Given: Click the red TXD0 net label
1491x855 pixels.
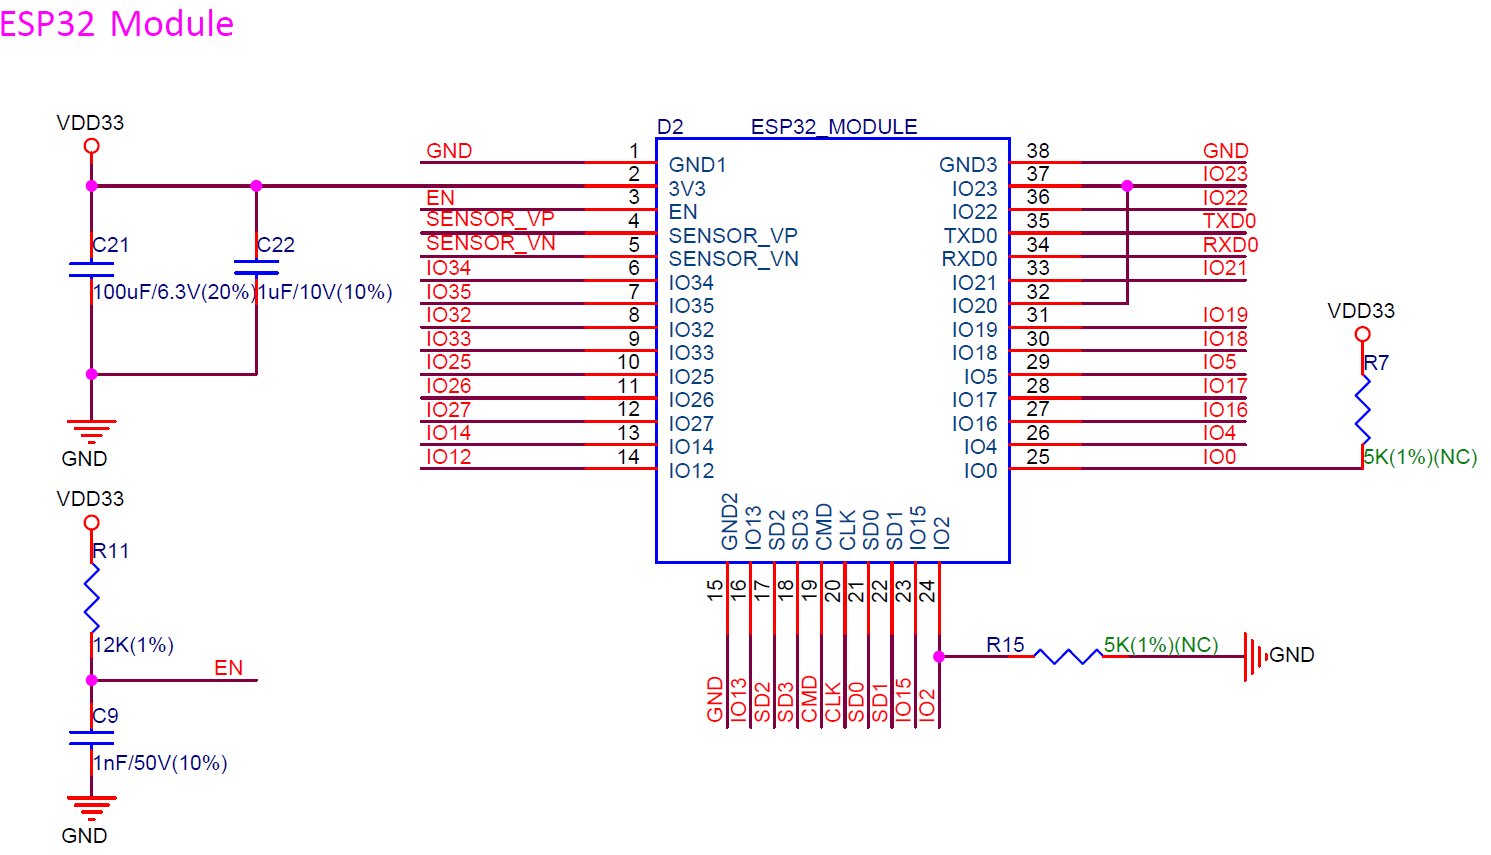Looking at the screenshot, I should pos(1229,221).
